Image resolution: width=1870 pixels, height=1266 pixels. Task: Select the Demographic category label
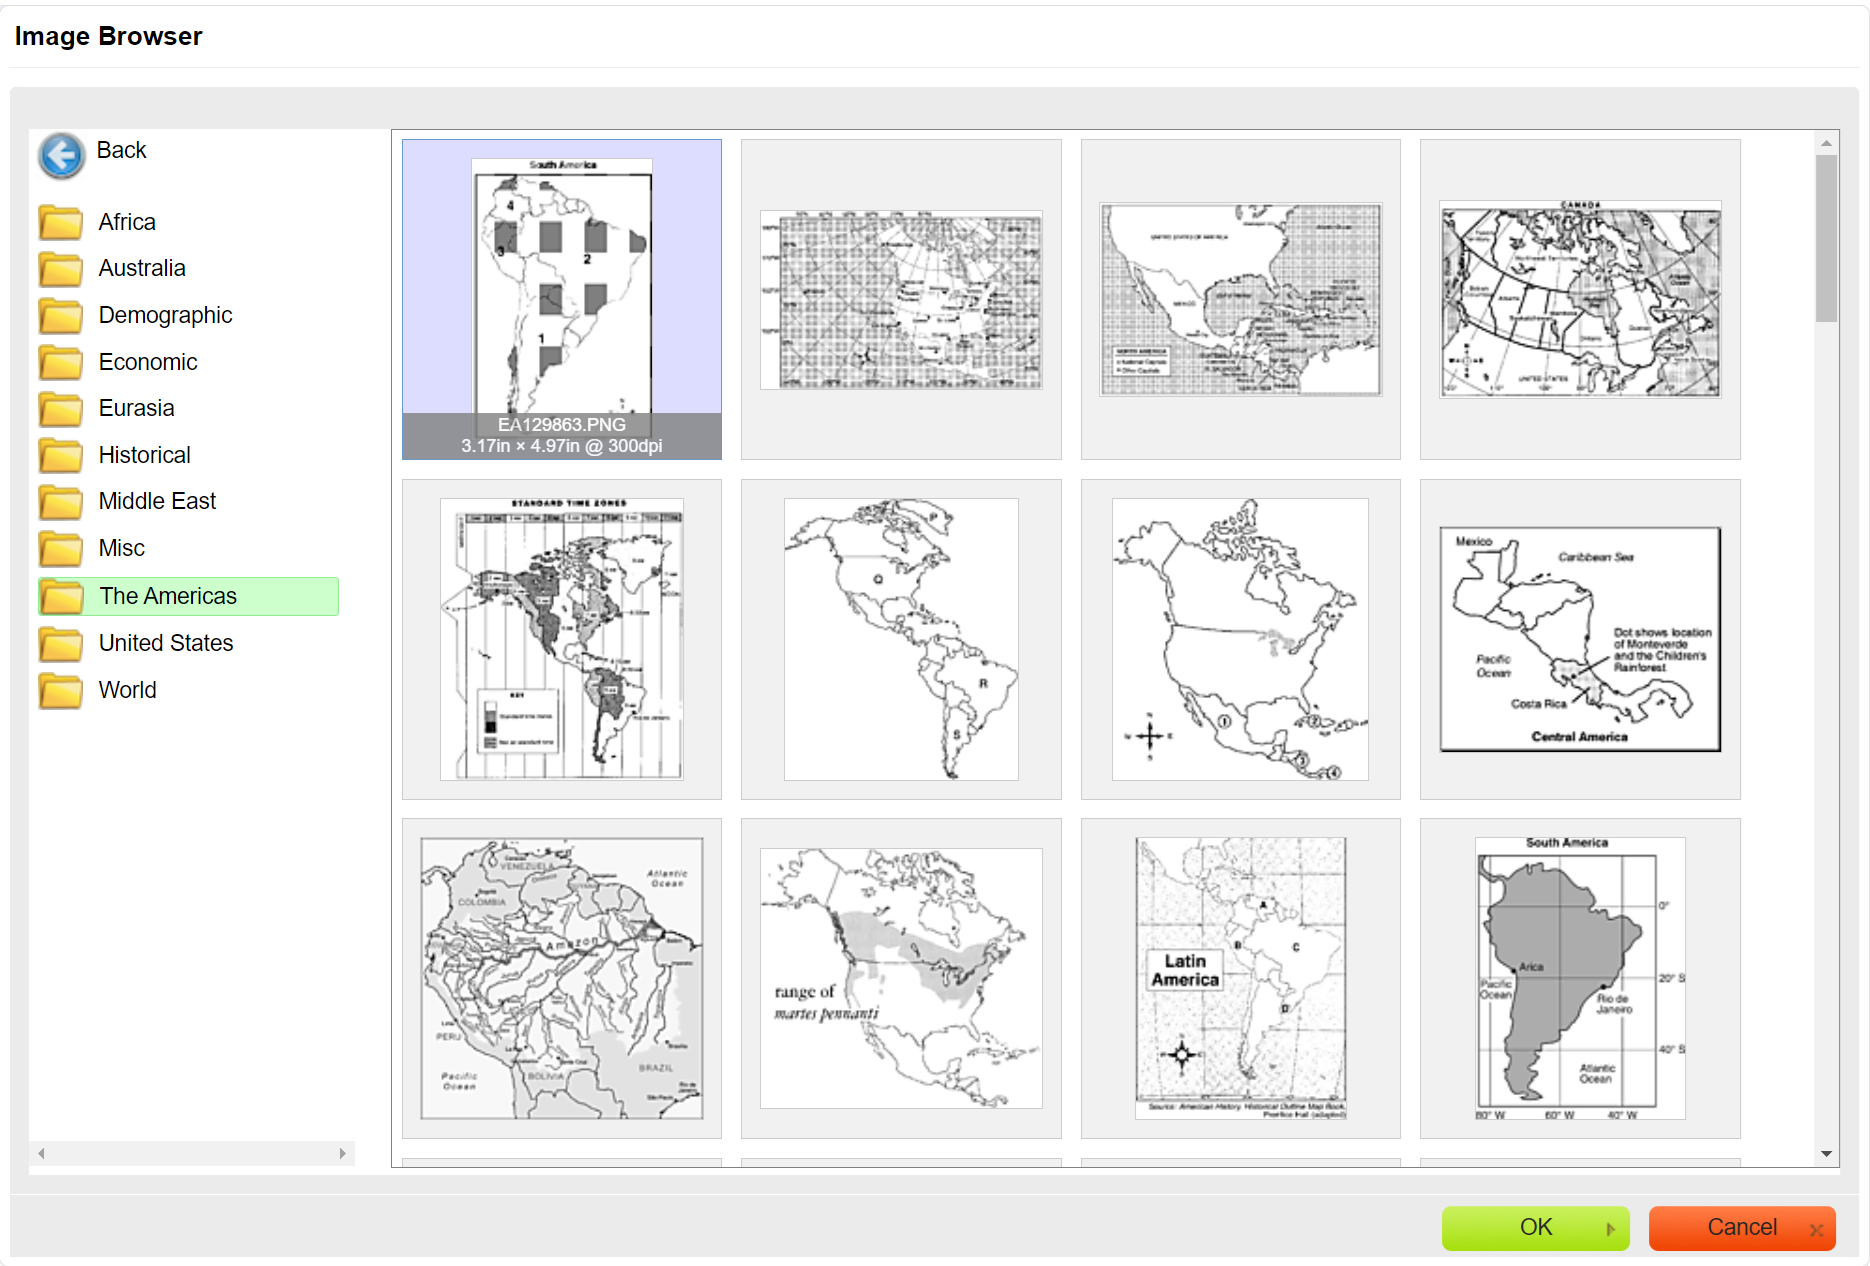(165, 315)
